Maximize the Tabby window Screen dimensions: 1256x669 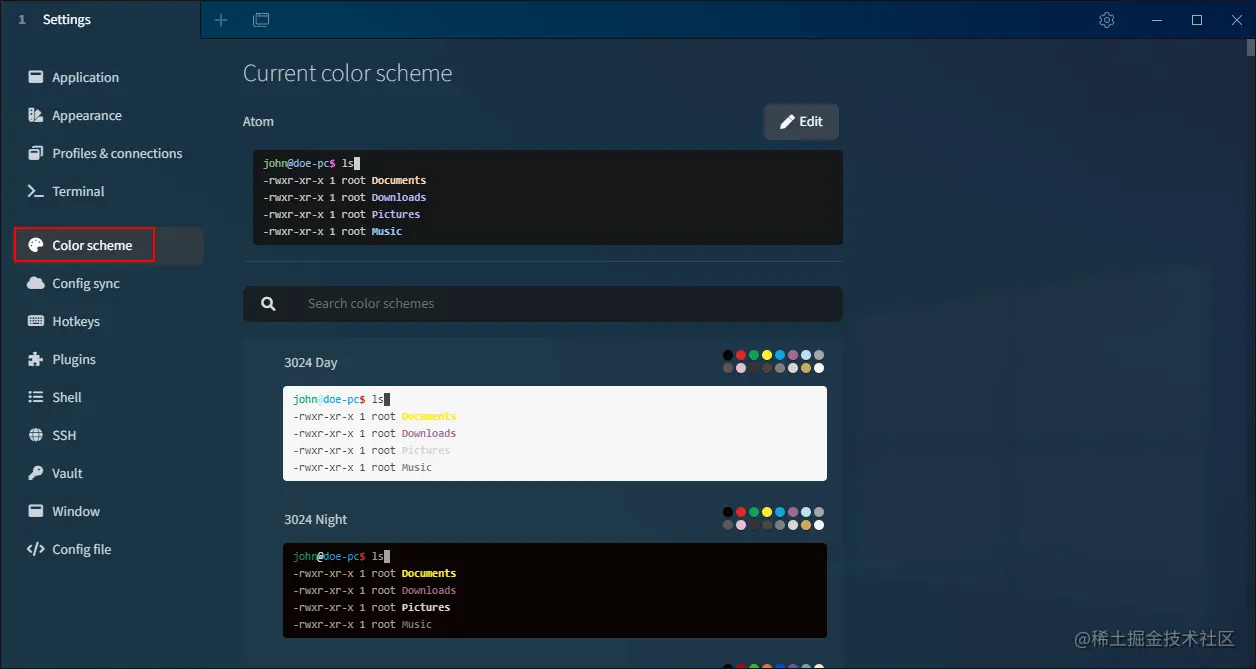tap(1197, 20)
